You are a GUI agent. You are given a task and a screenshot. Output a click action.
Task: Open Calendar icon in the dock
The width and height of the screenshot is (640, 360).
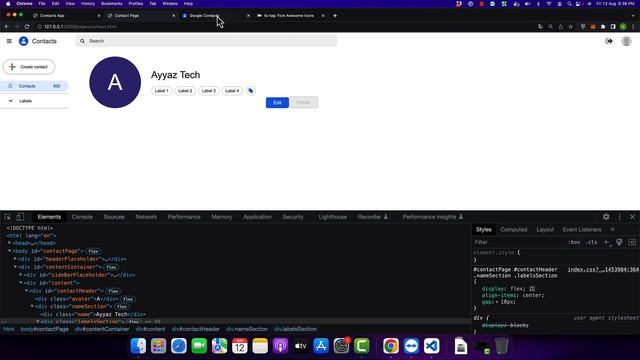click(x=240, y=346)
